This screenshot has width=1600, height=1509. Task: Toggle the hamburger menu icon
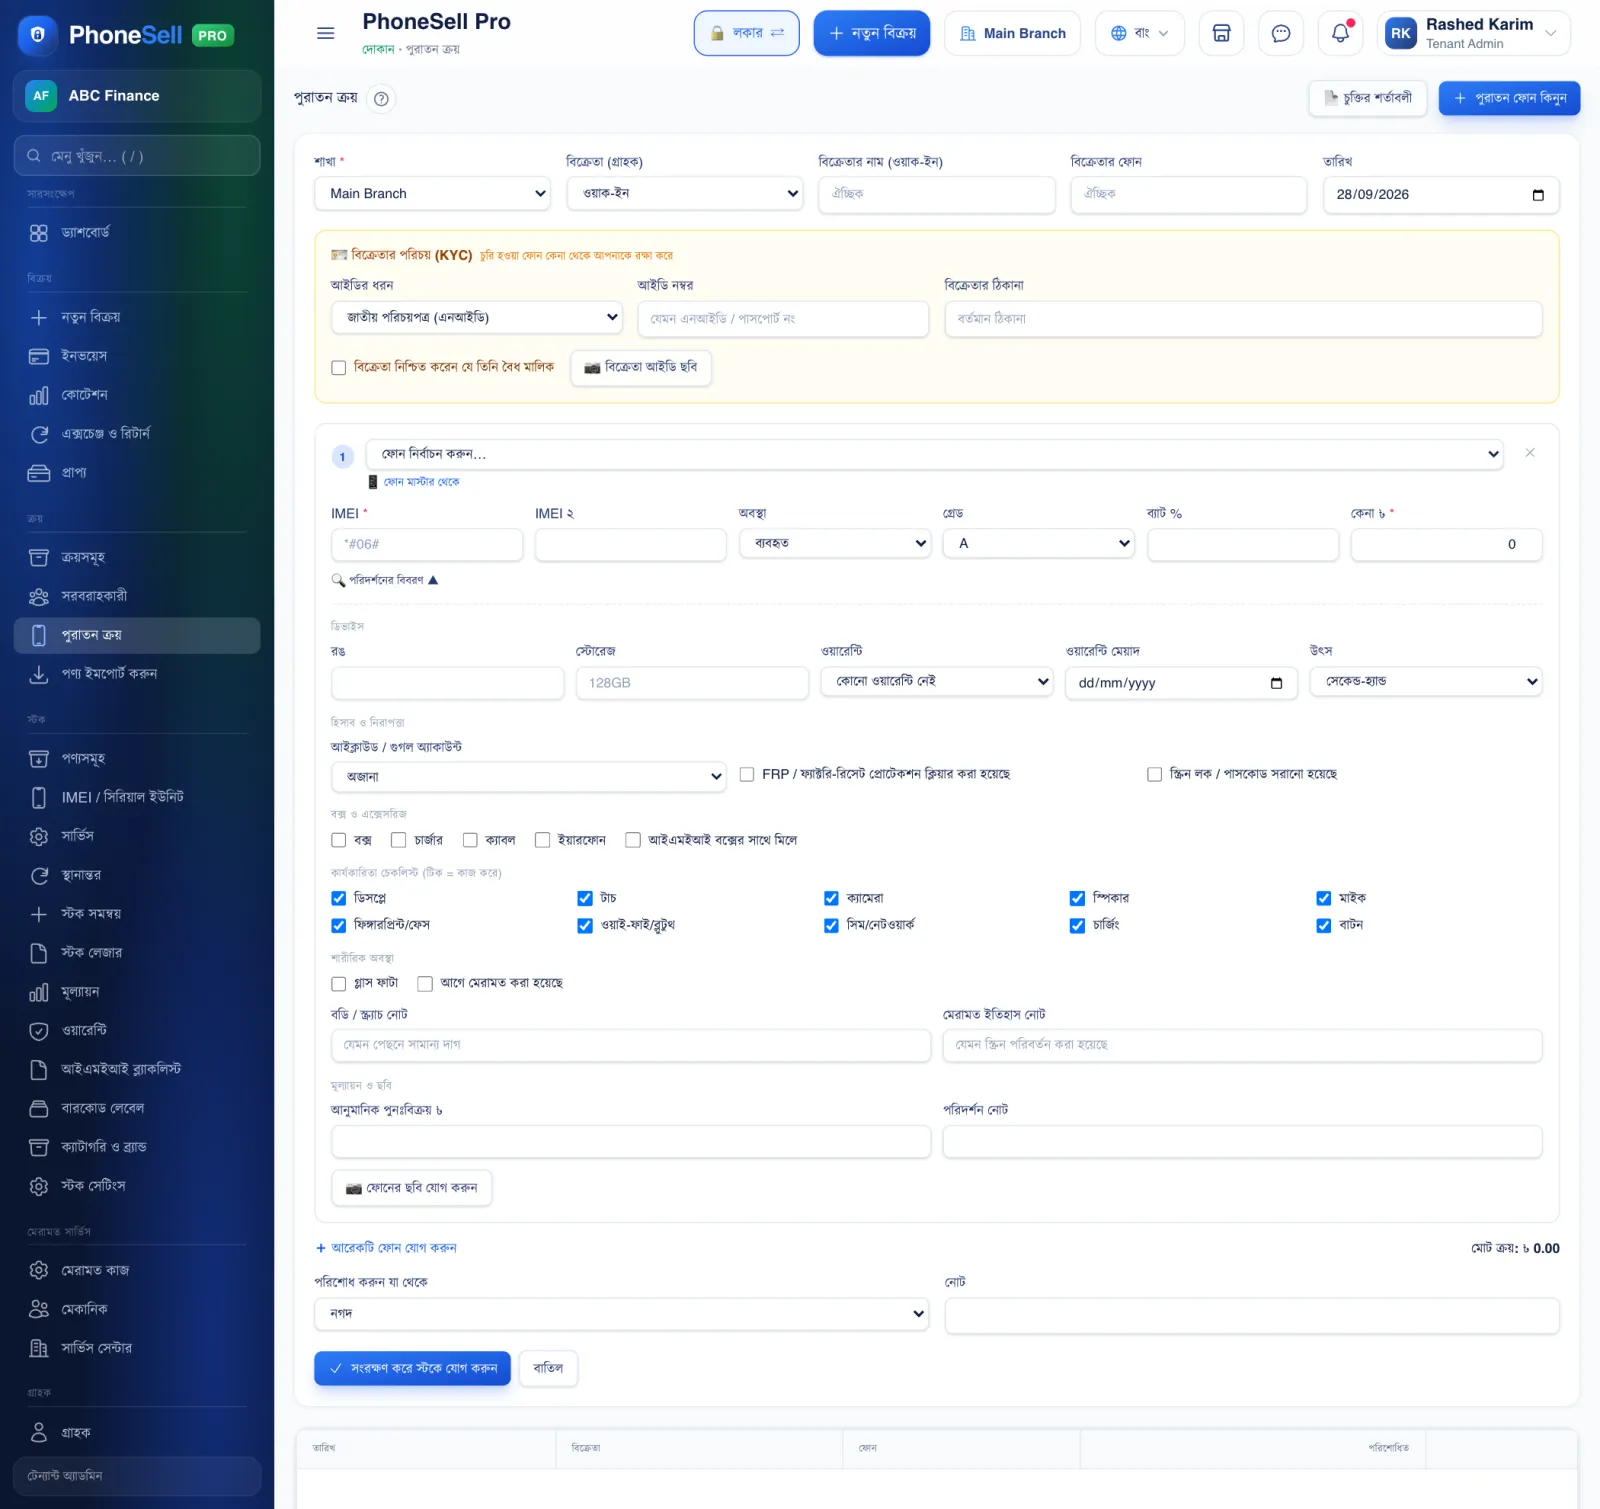(325, 33)
